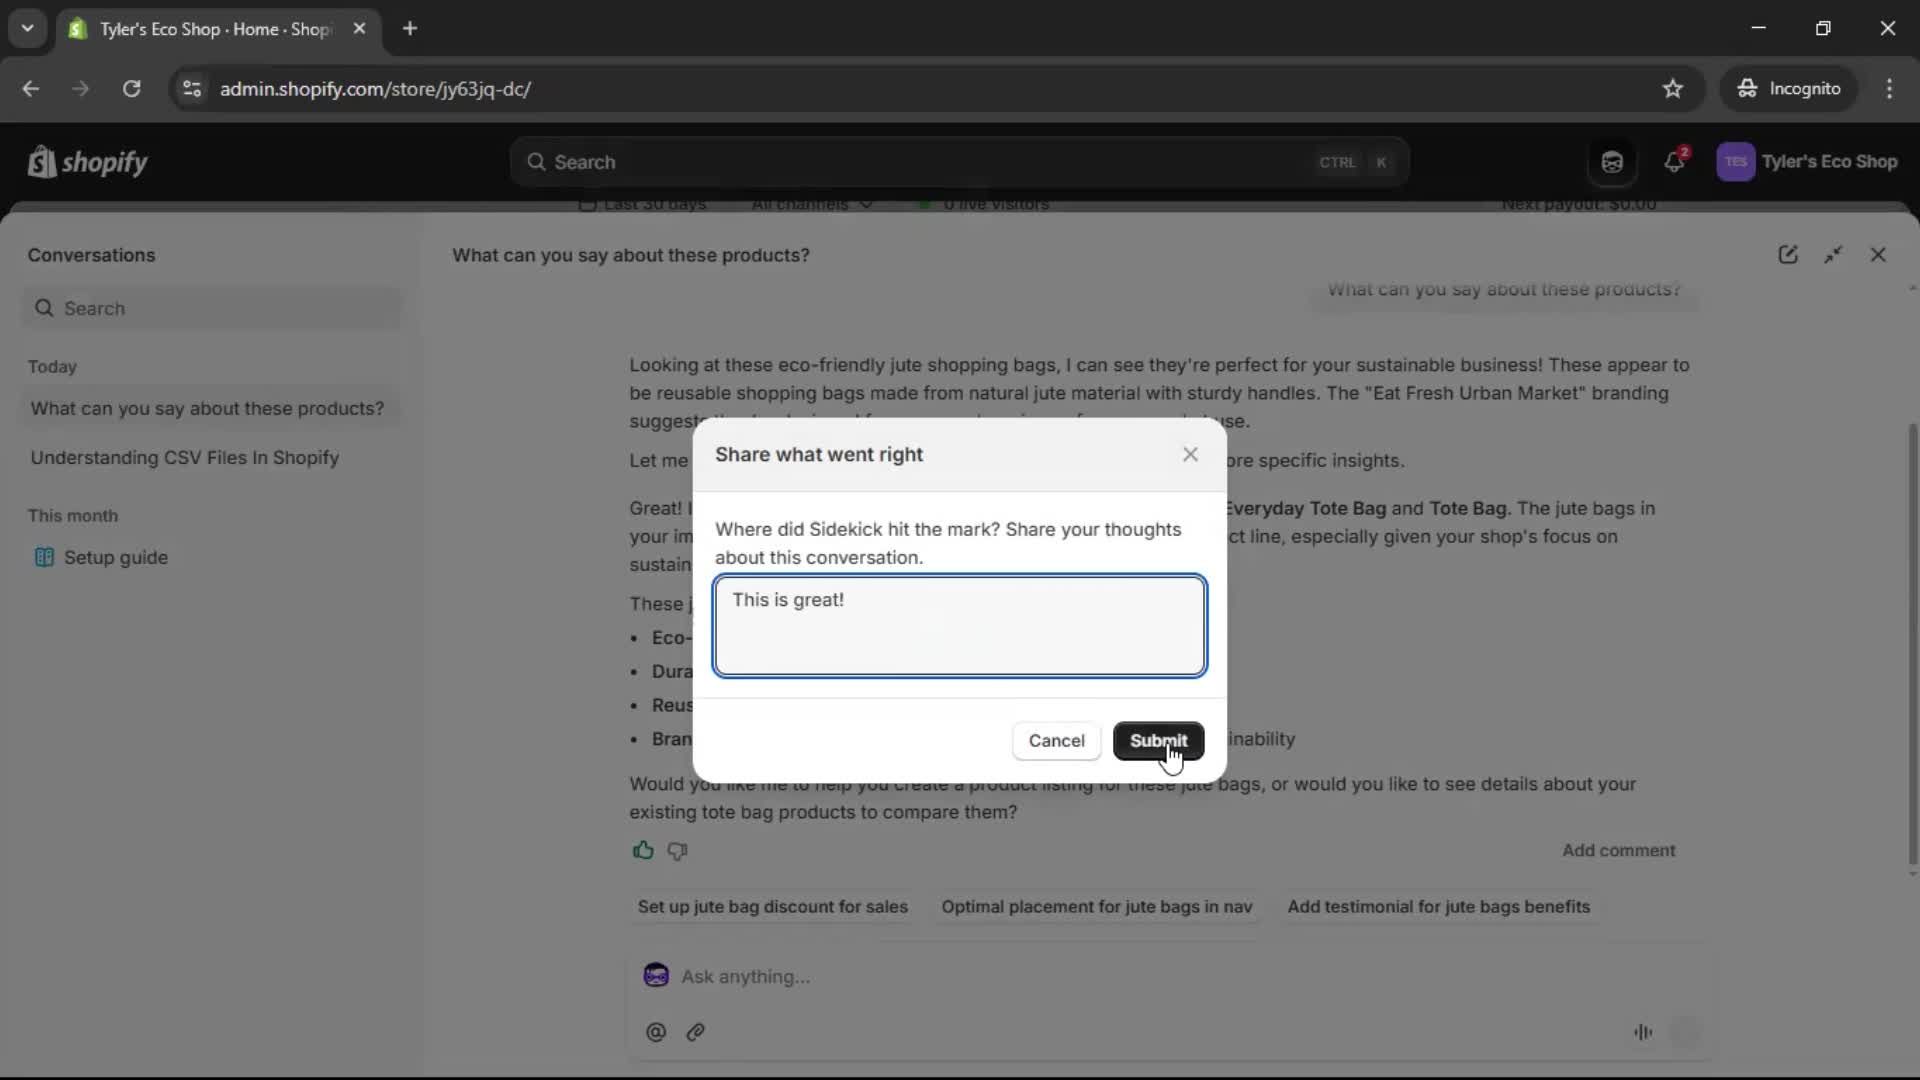
Task: Expand the All channels dropdown
Action: tap(810, 204)
